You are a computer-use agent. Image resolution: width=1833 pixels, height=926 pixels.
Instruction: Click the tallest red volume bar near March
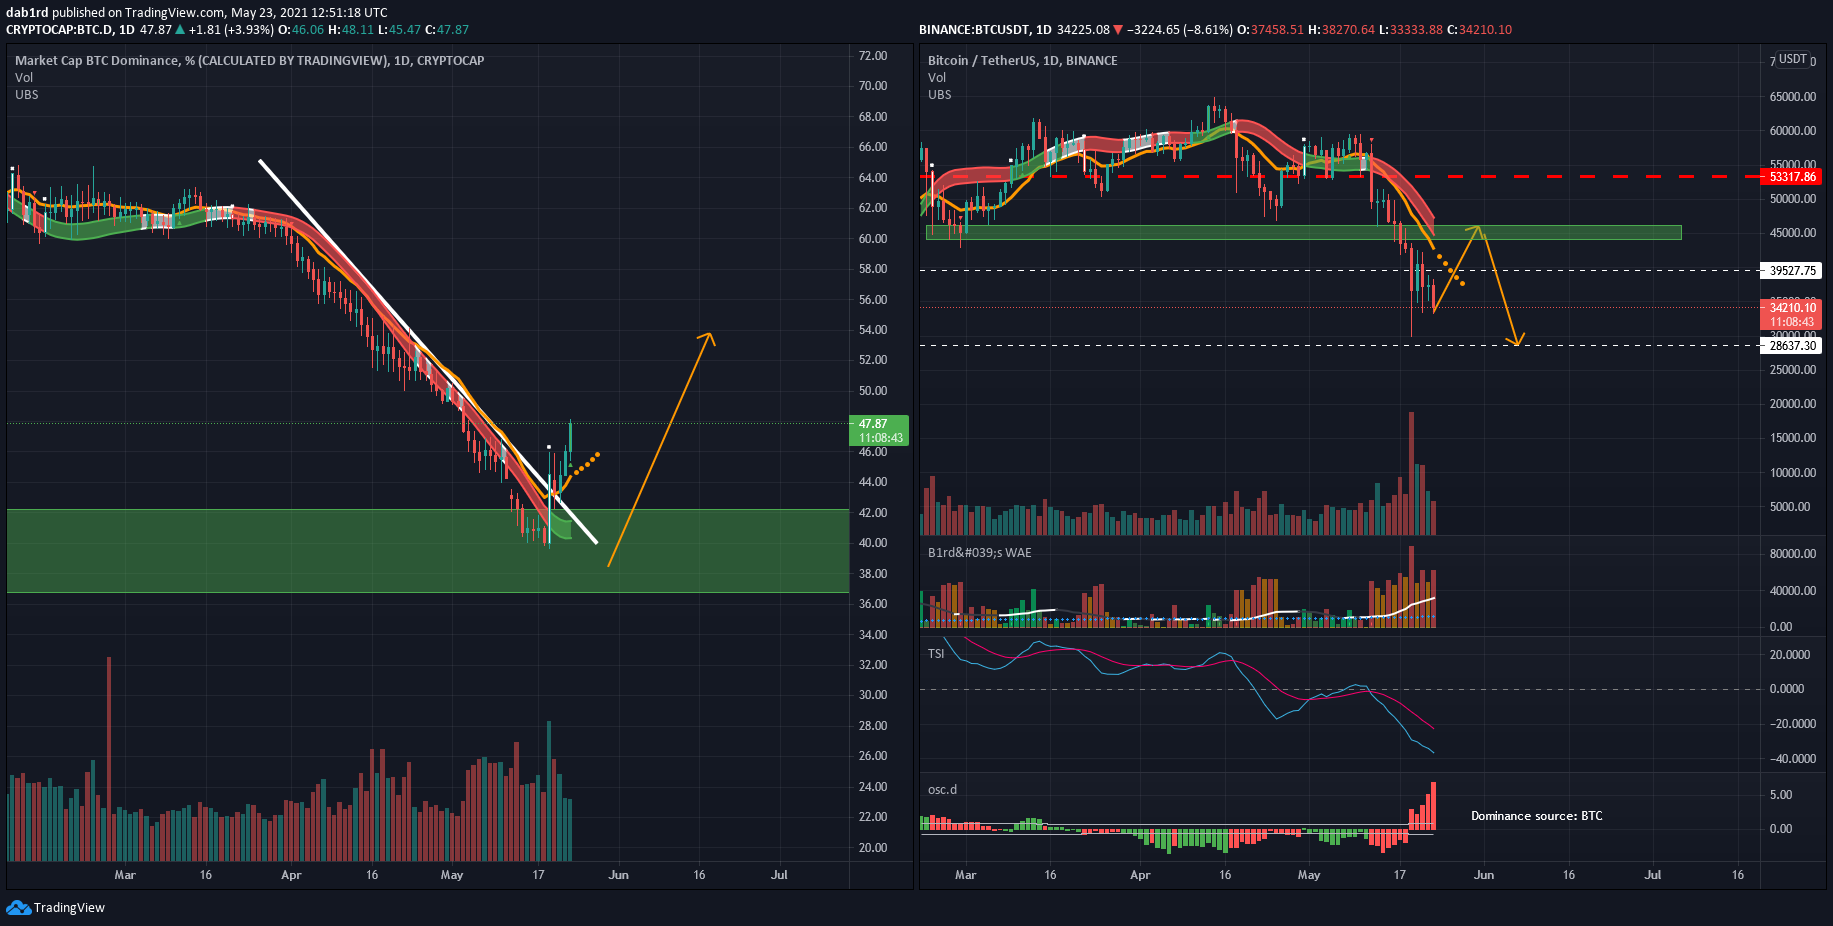tap(109, 759)
